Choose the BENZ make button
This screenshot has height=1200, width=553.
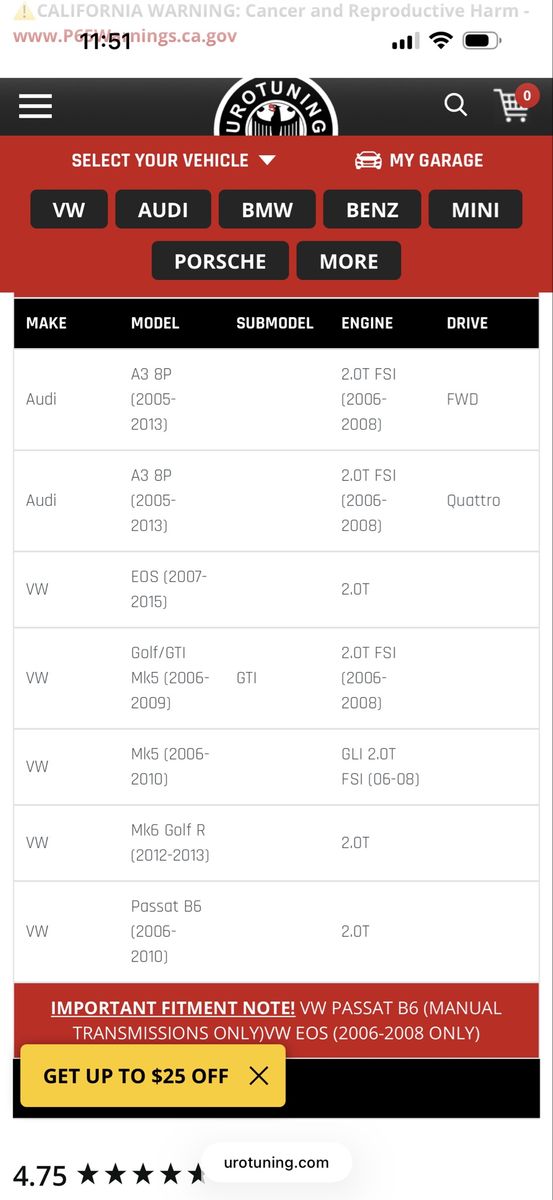(372, 210)
